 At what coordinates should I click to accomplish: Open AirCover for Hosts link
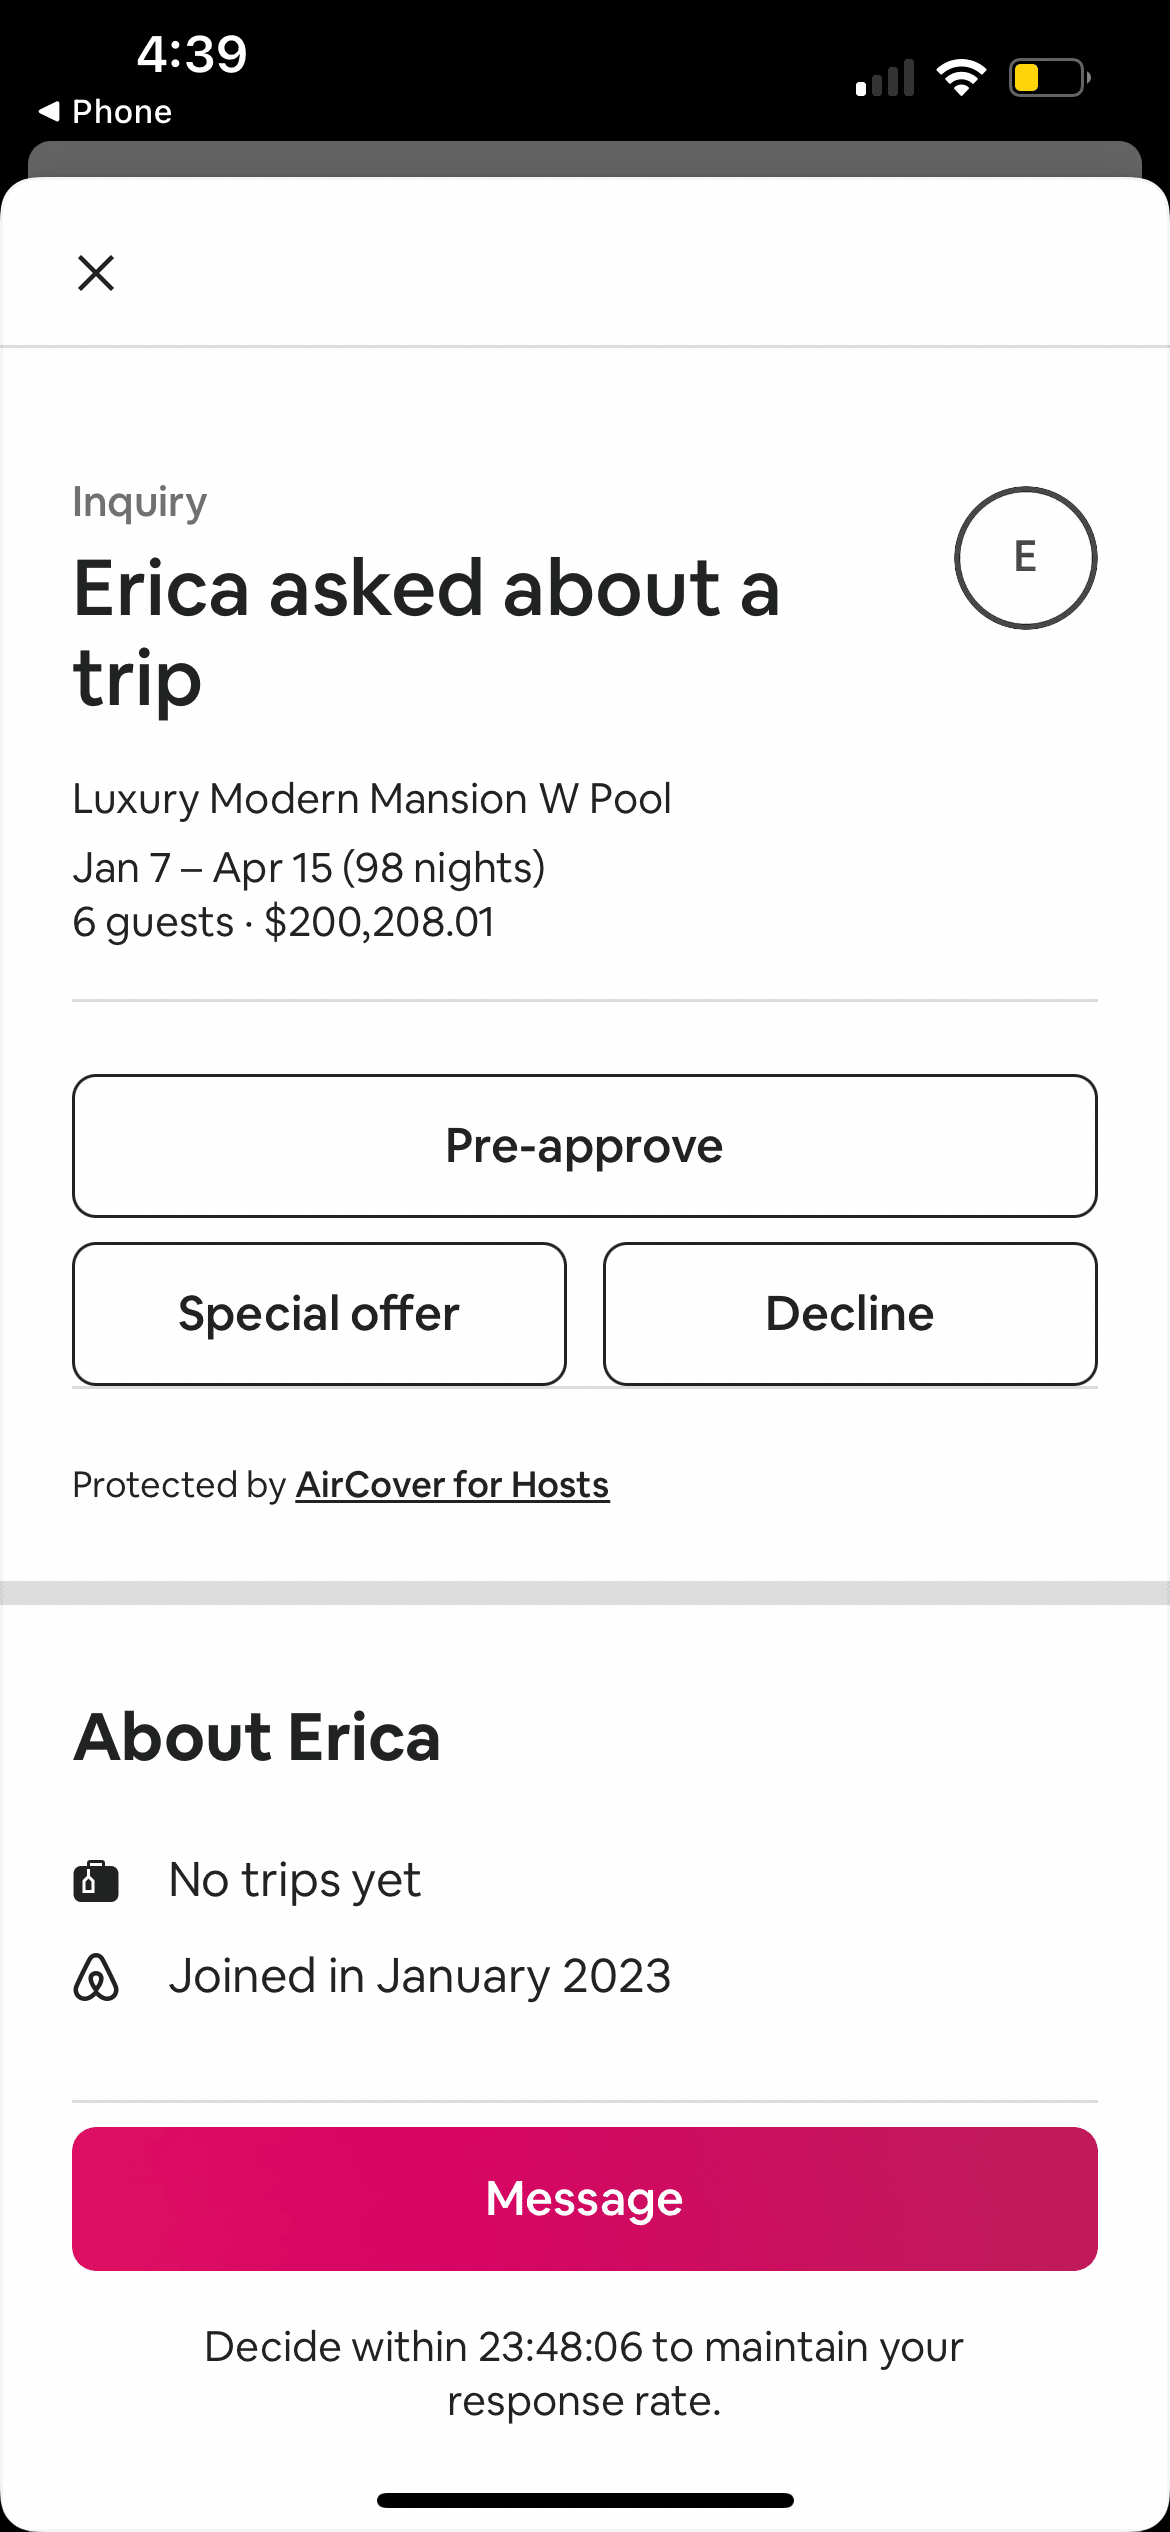click(452, 1485)
